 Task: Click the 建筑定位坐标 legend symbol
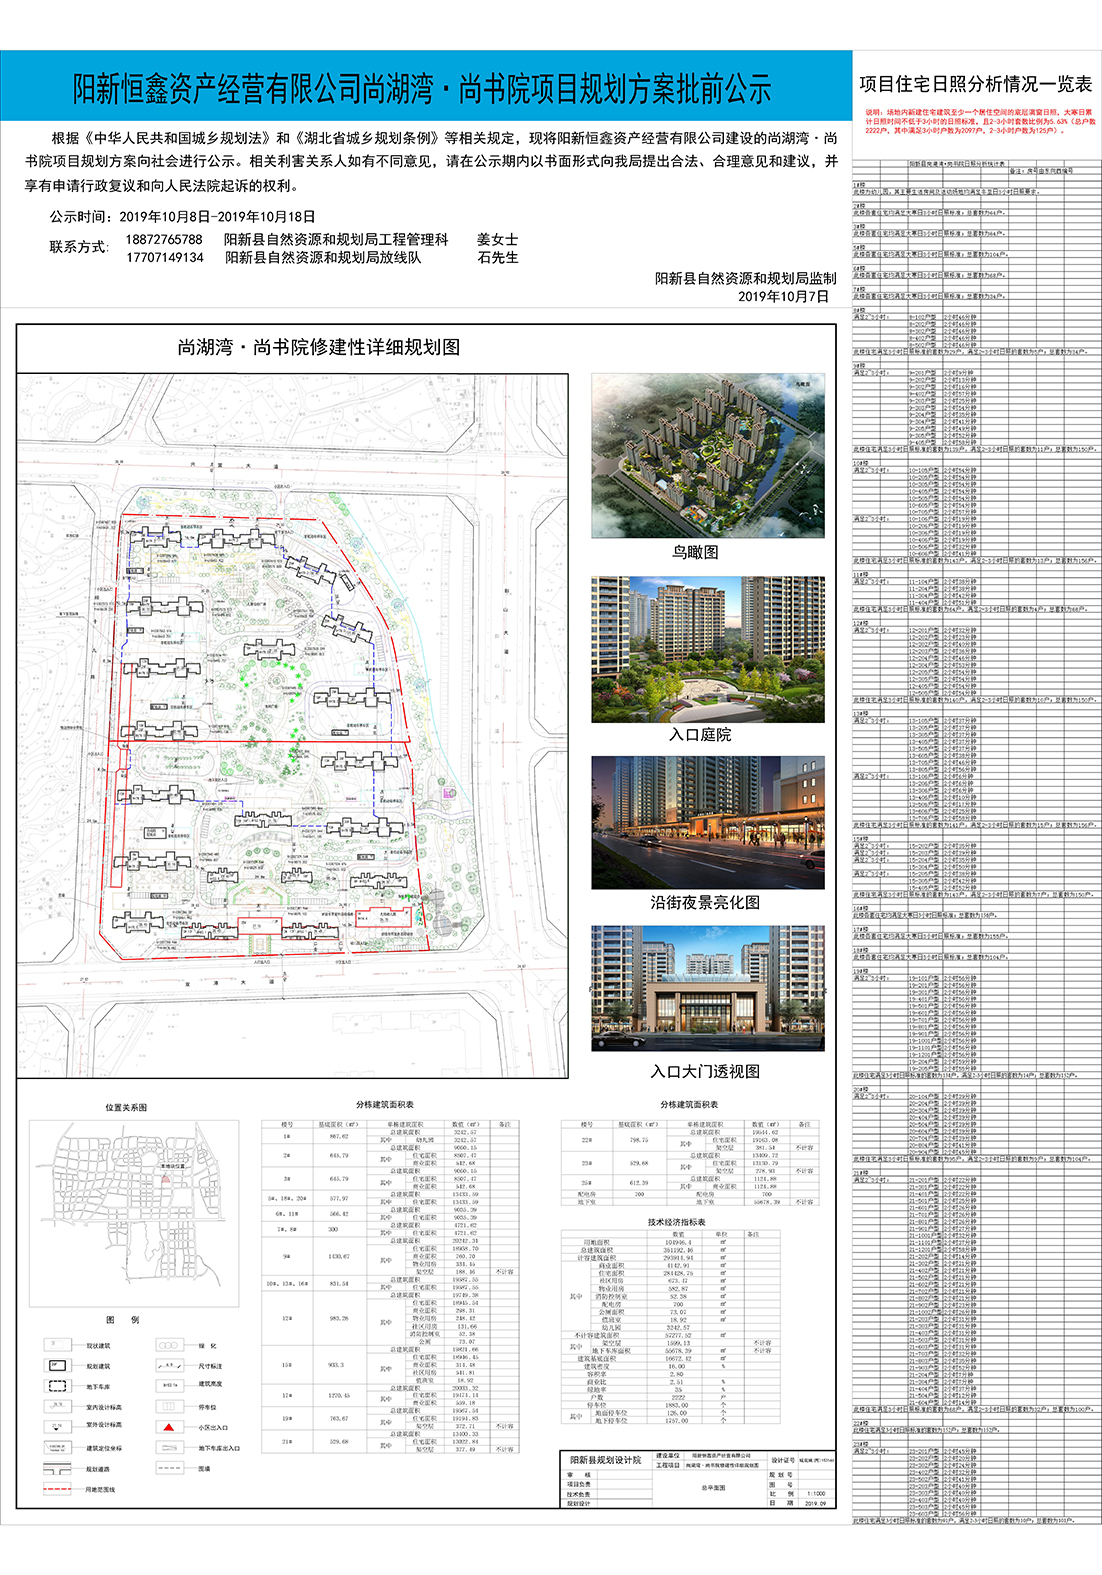click(x=58, y=1447)
